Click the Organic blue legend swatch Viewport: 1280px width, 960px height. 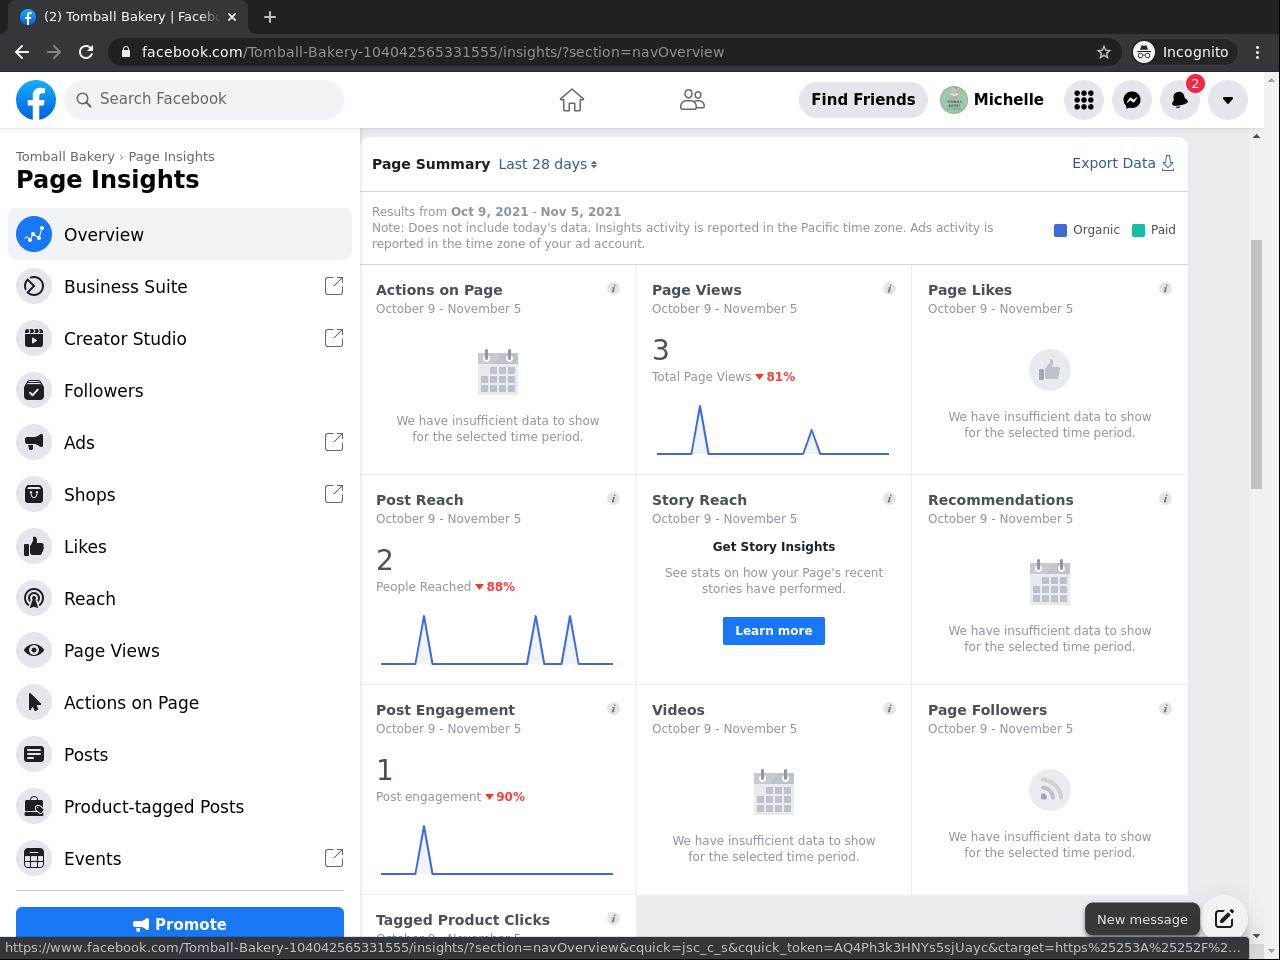click(1061, 230)
